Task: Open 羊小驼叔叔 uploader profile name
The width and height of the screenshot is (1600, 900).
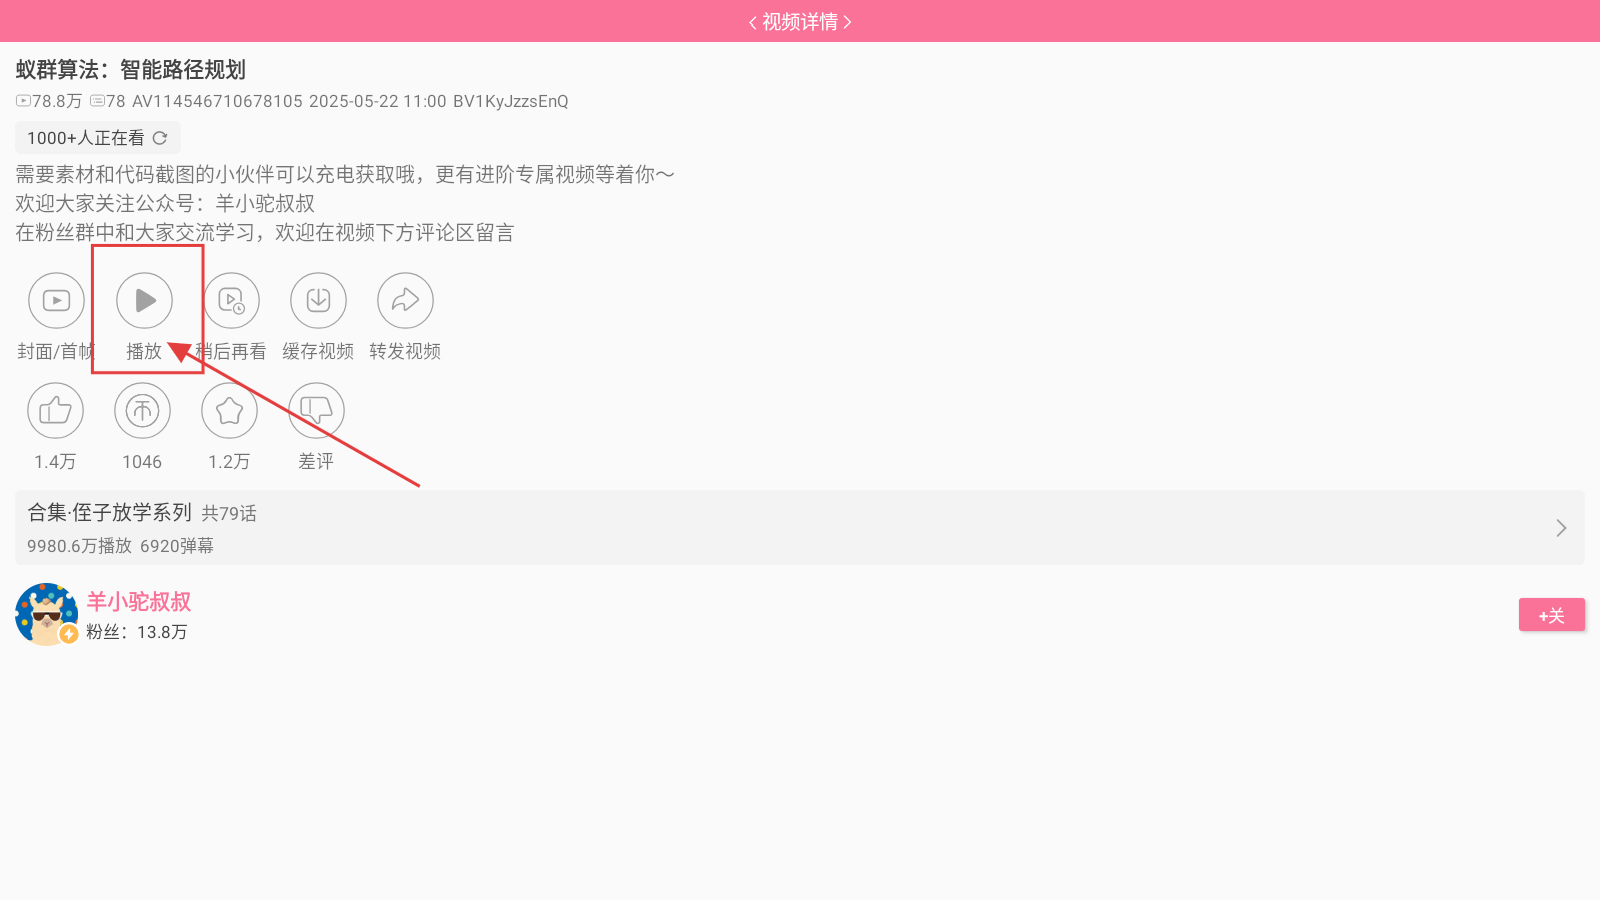Action: click(x=138, y=602)
